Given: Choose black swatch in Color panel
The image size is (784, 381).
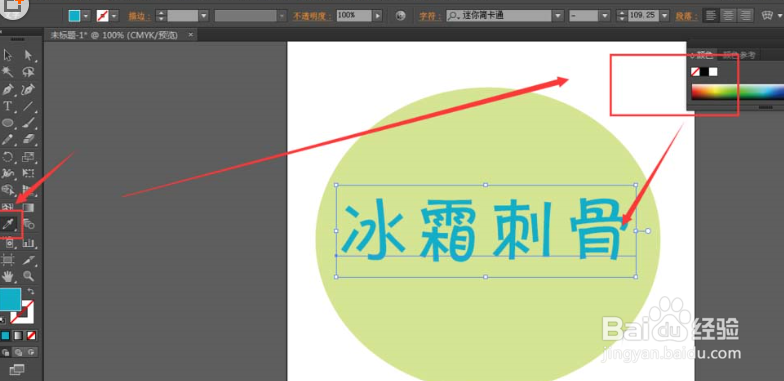Looking at the screenshot, I should point(704,72).
